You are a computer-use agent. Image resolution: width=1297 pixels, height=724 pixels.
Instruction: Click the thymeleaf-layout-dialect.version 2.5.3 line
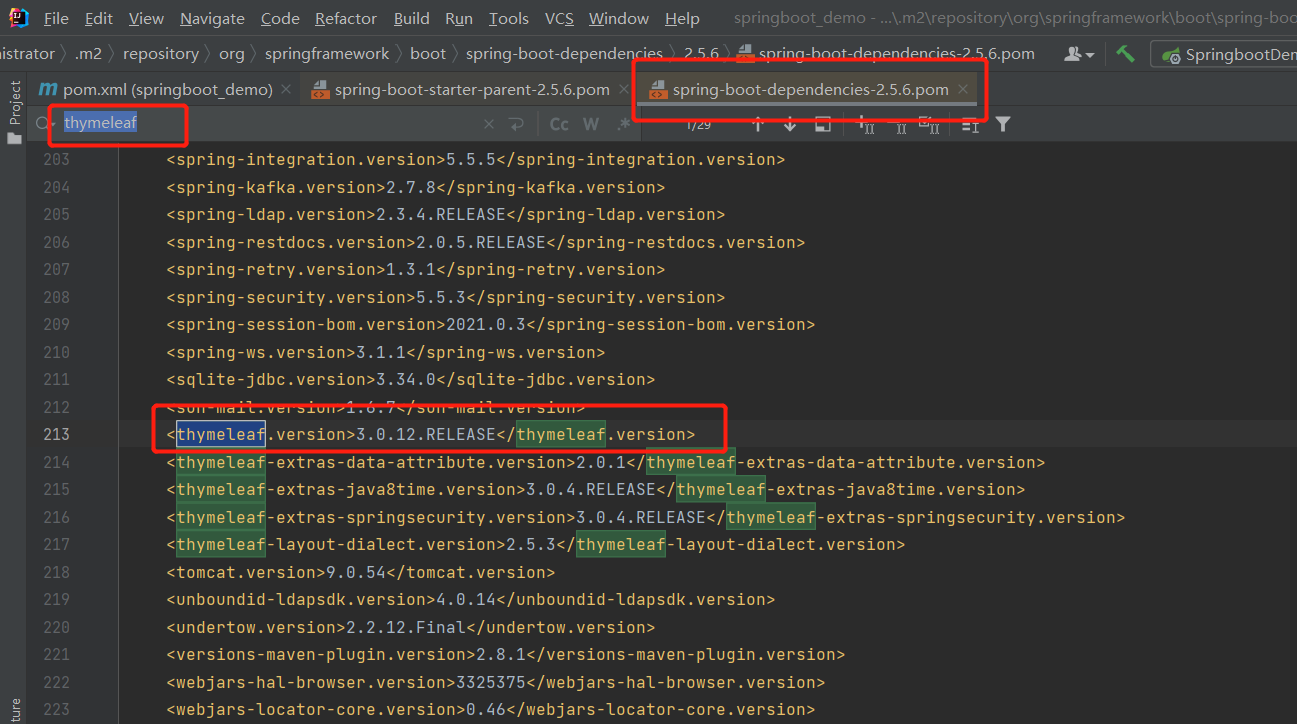point(536,544)
